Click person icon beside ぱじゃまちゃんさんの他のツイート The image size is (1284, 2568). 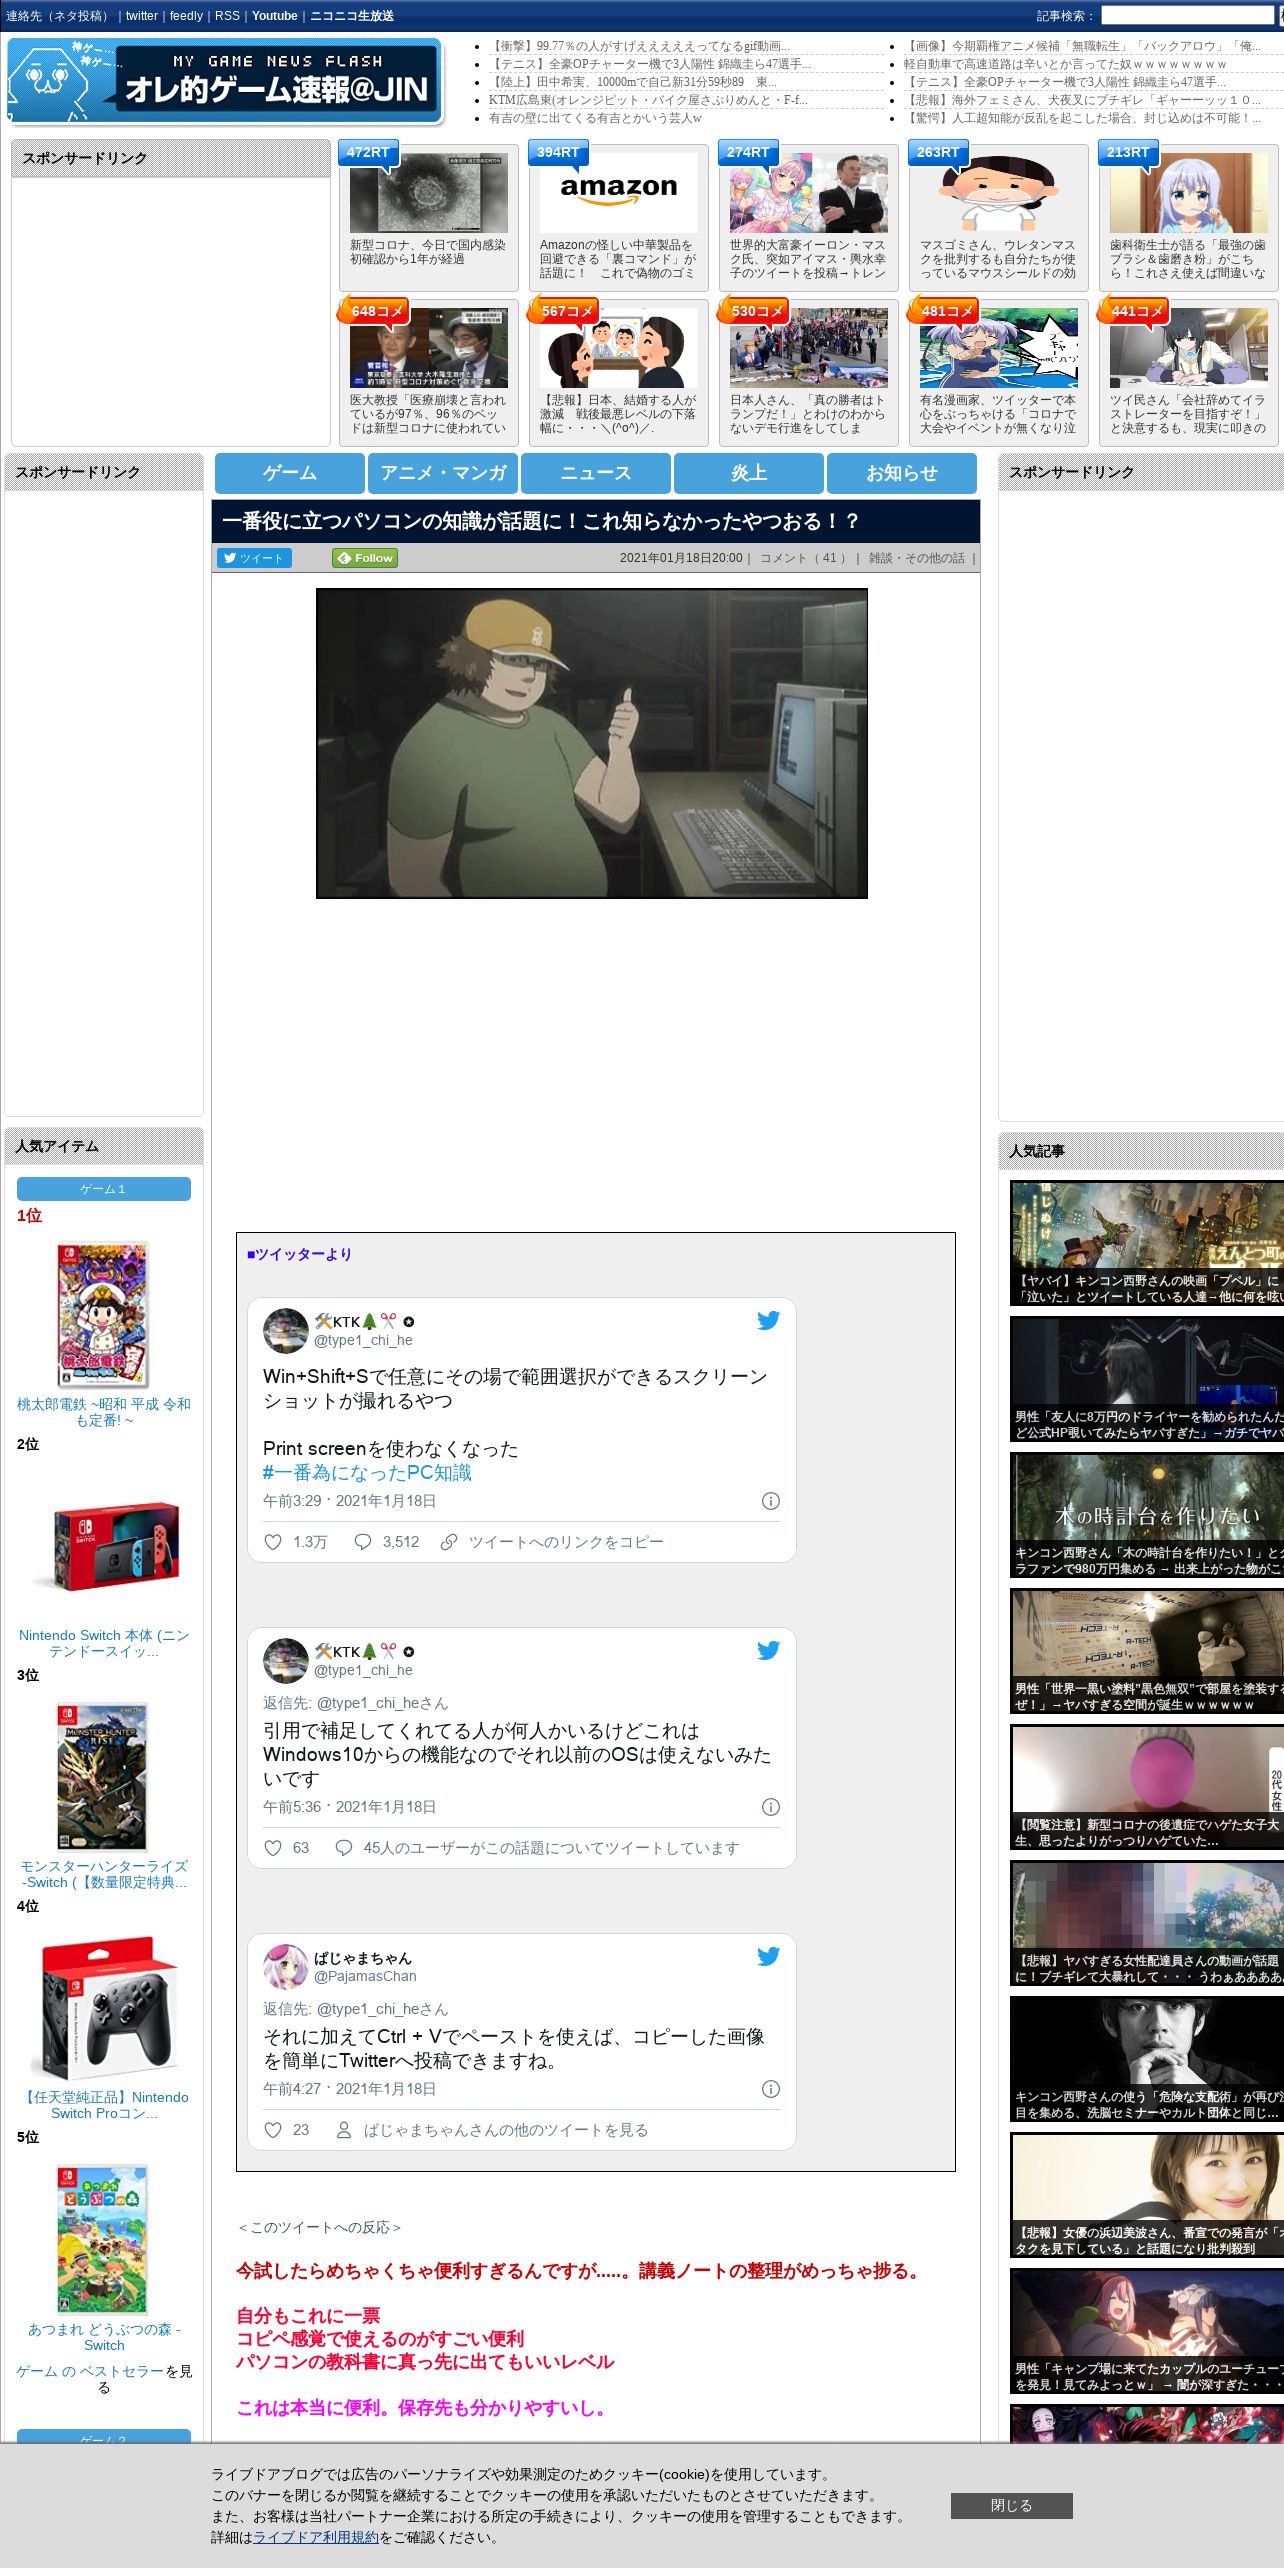(x=343, y=2130)
